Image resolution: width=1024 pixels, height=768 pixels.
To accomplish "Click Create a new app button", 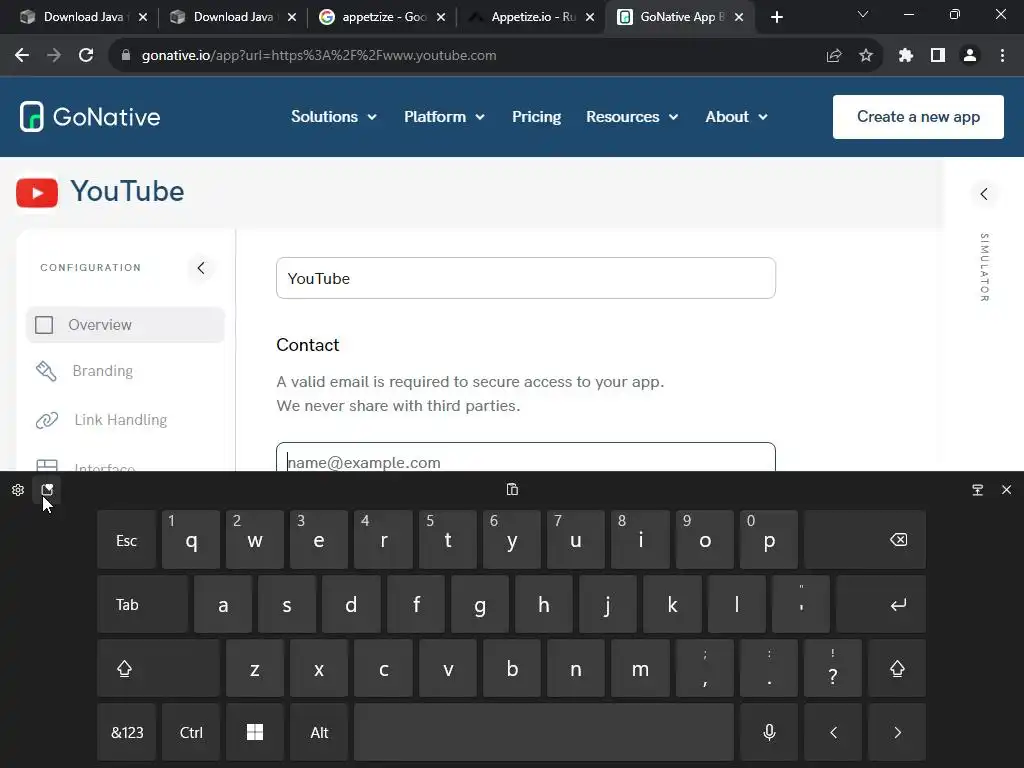I will (x=918, y=117).
